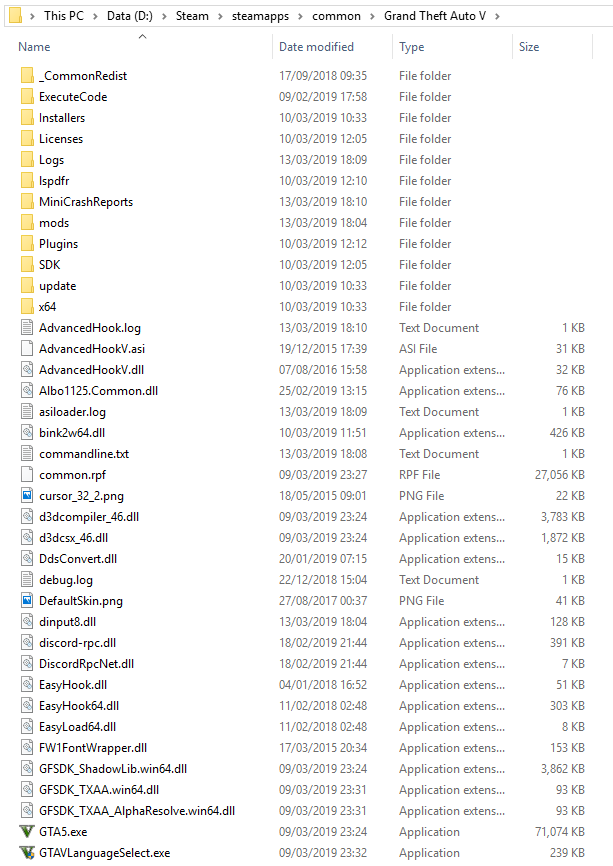Select GFSDK_ShadowLib.win64.dll file name
613x866 pixels.
[x=113, y=768]
